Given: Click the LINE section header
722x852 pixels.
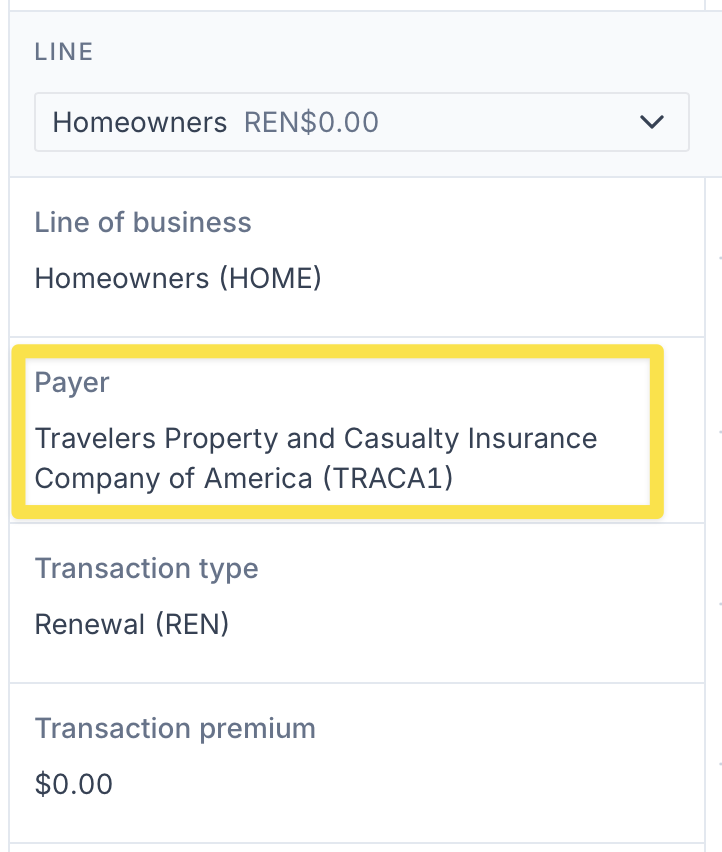Looking at the screenshot, I should pos(64,52).
